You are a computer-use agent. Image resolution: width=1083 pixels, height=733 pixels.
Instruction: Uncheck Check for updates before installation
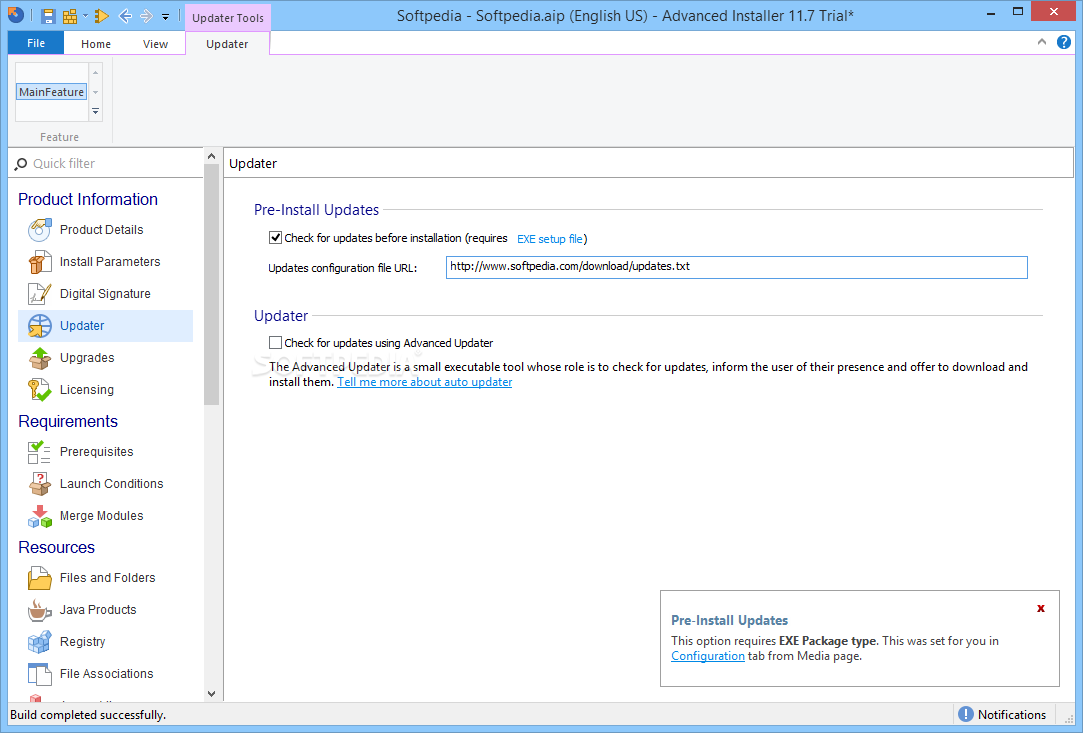point(276,238)
